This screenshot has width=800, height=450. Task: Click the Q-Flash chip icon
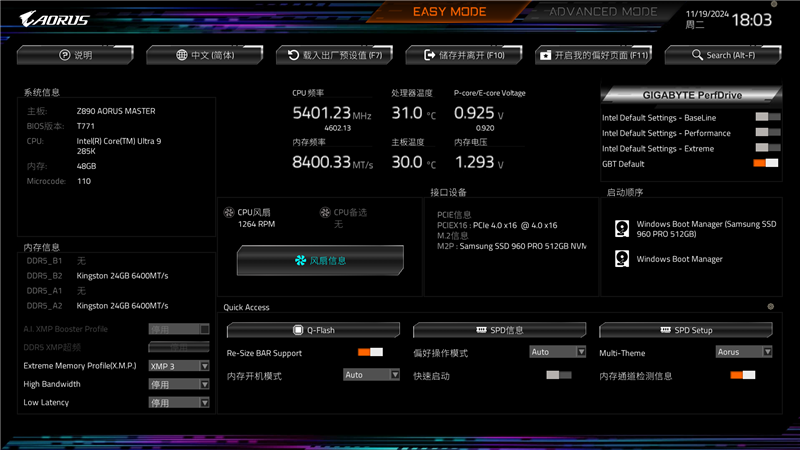(298, 330)
